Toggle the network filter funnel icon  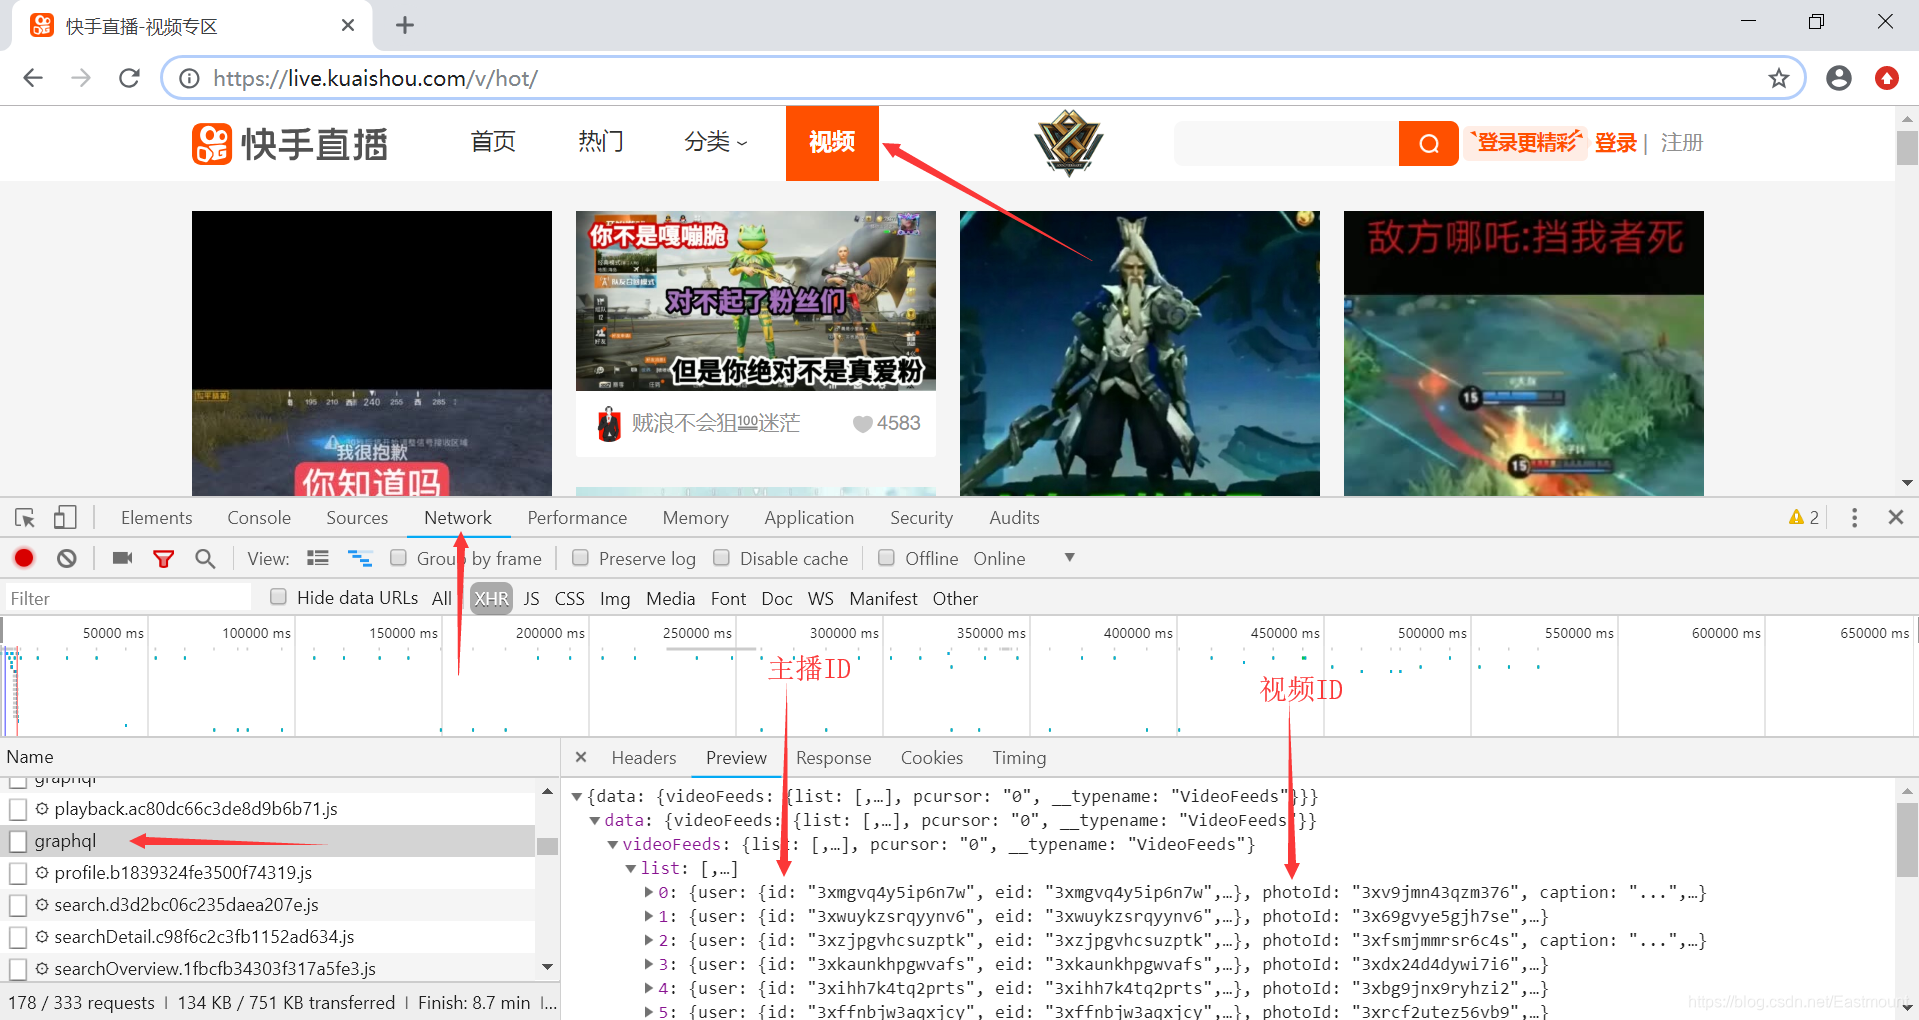point(163,559)
